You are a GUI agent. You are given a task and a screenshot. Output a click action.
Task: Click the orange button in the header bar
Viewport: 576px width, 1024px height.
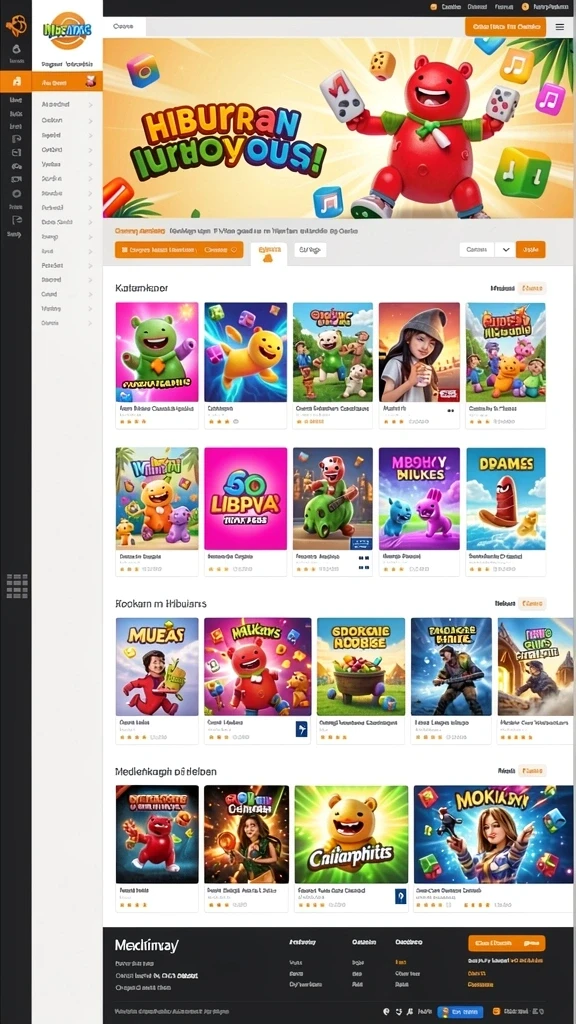point(505,27)
